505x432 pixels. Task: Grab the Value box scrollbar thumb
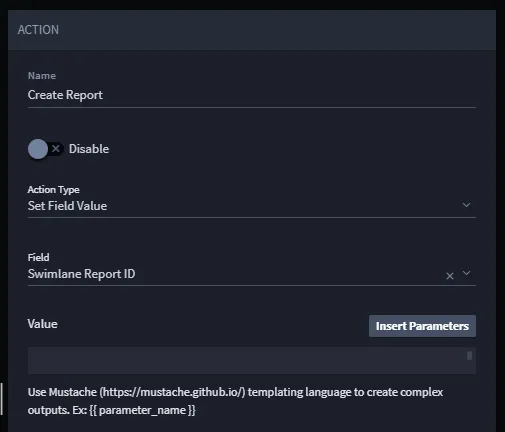tap(469, 356)
